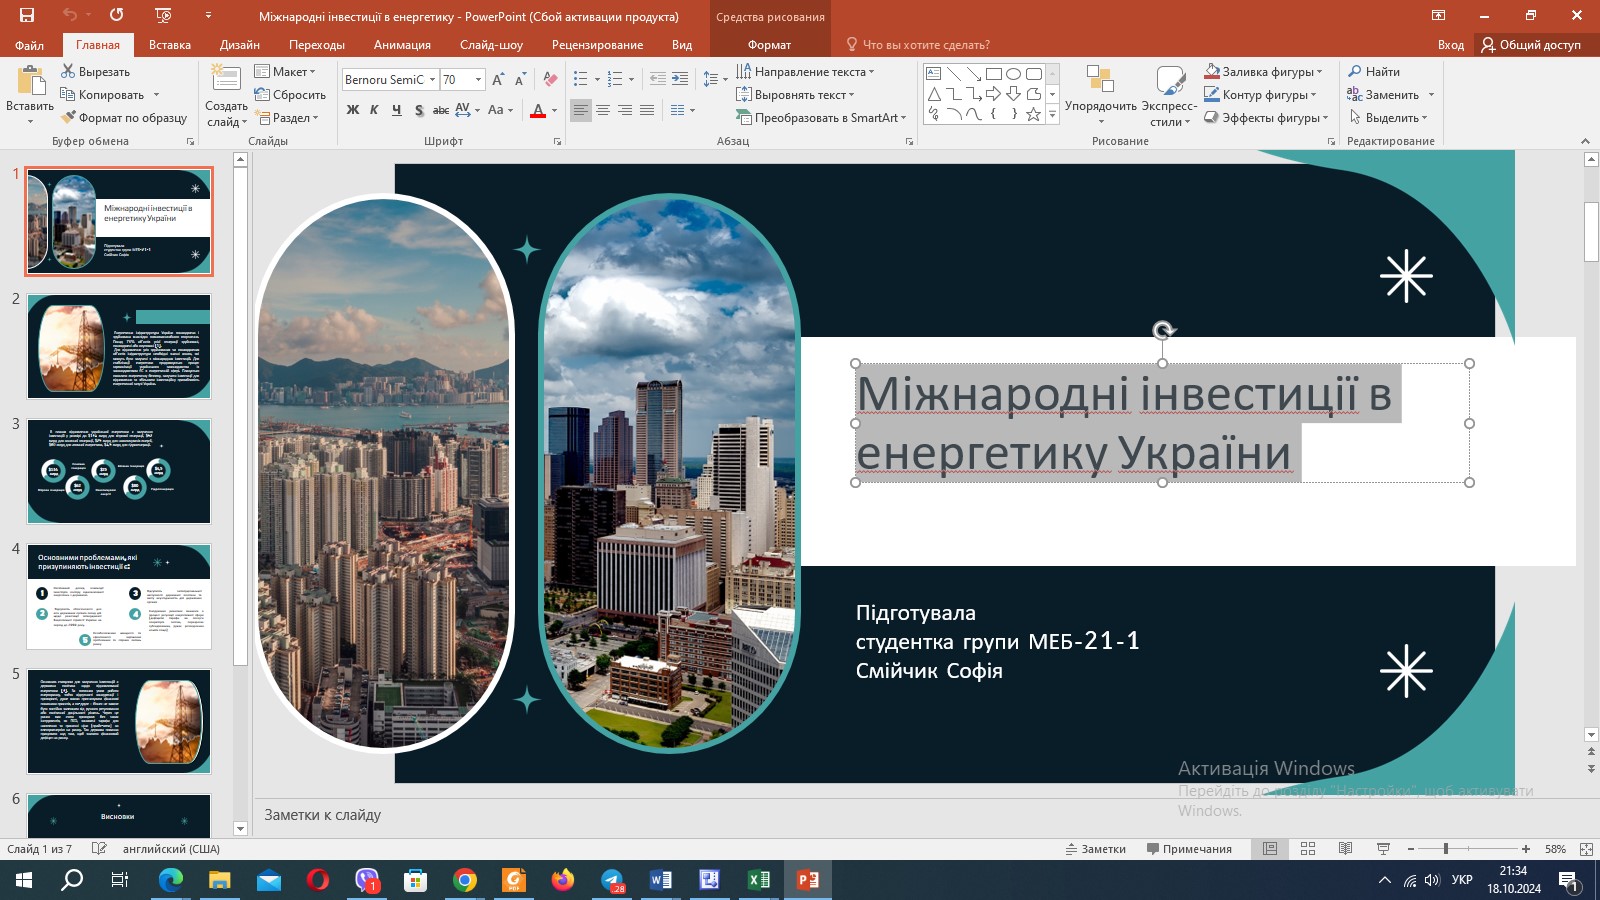This screenshot has height=900, width=1600.
Task: Switch to Reading view in status bar
Action: tap(1346, 849)
